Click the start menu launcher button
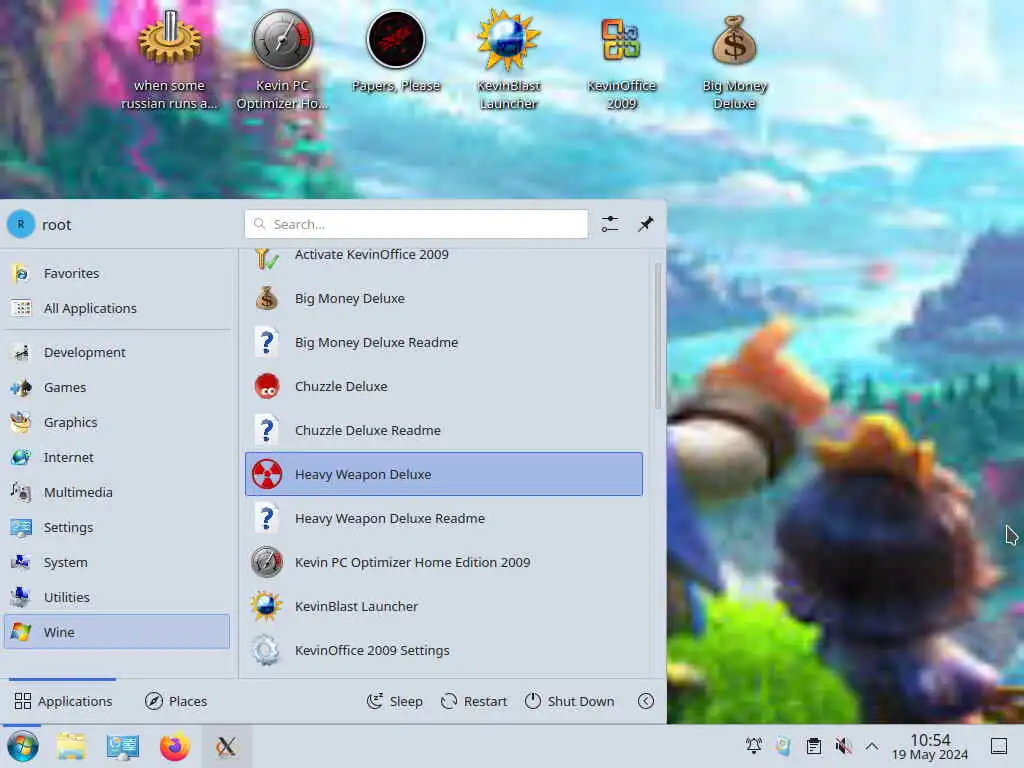1024x768 pixels. tap(22, 746)
